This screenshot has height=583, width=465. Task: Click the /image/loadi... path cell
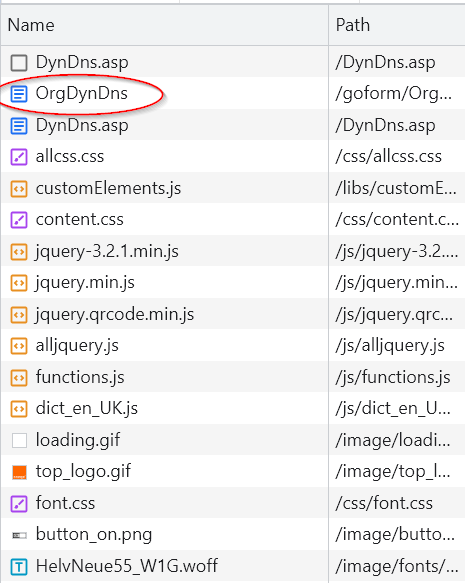pos(397,440)
